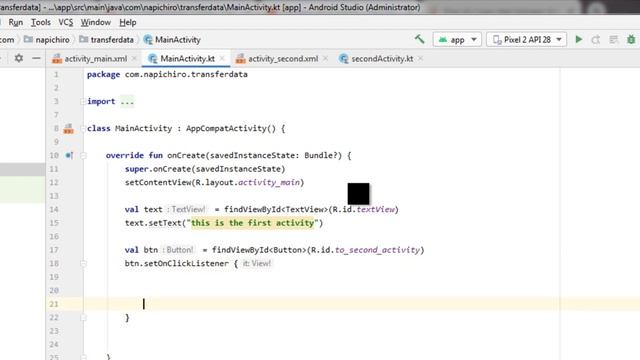The image size is (640, 360).
Task: Switch to the activity_second.xml tab
Action: [282, 59]
